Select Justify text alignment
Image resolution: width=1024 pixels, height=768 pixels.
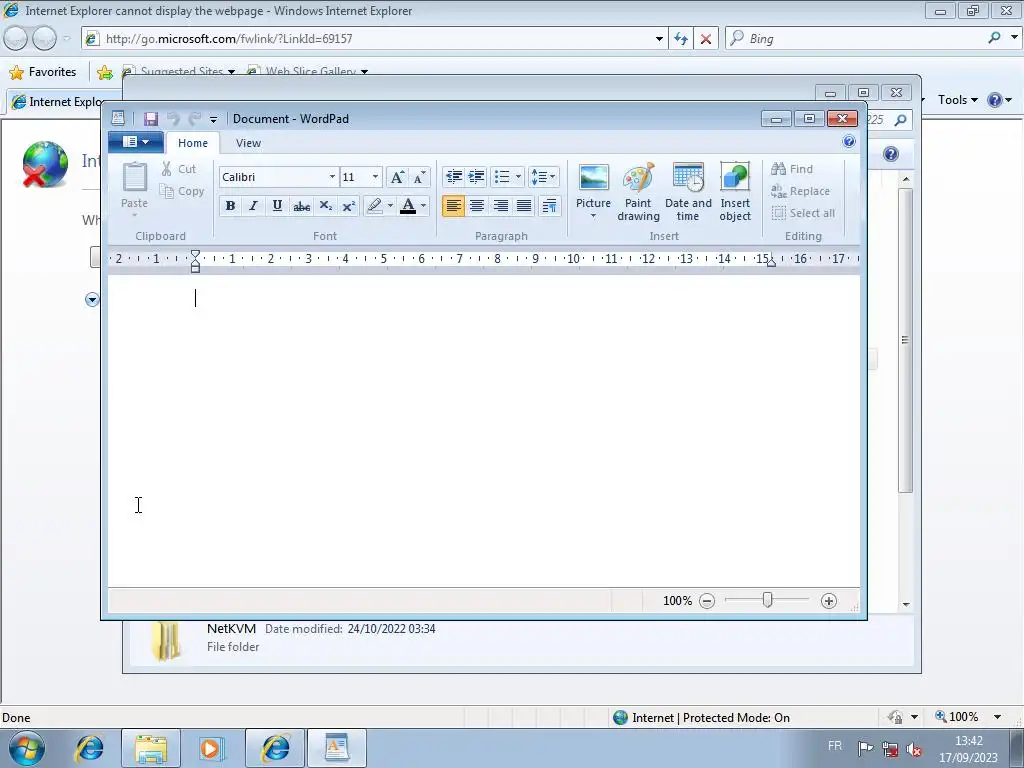524,206
